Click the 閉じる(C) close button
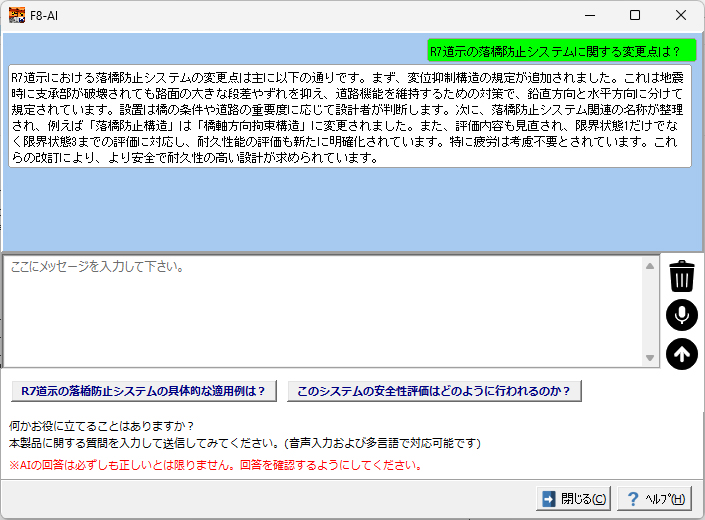This screenshot has height=520, width=705. [573, 499]
